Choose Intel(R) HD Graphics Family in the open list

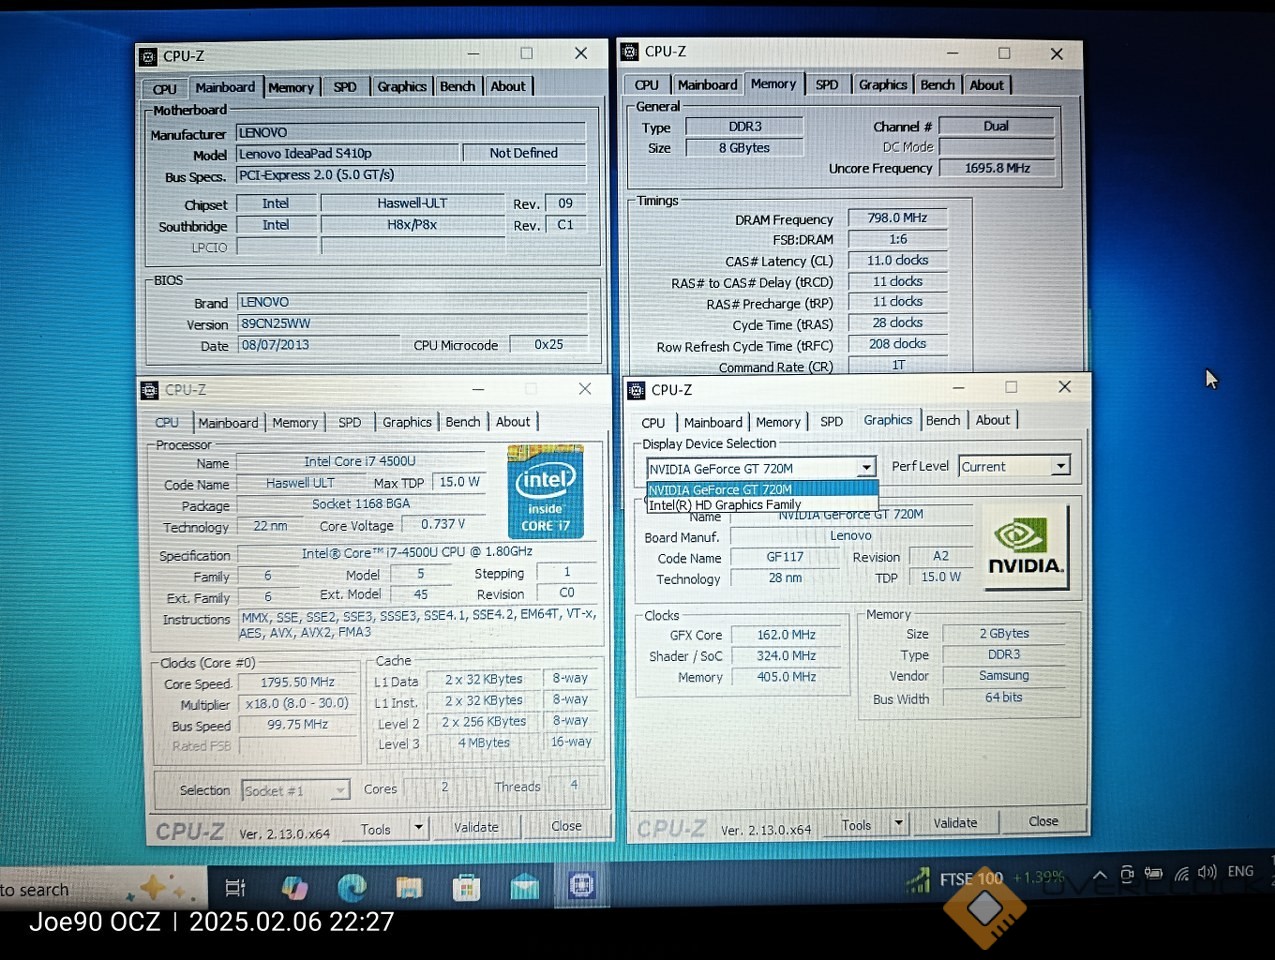(762, 505)
